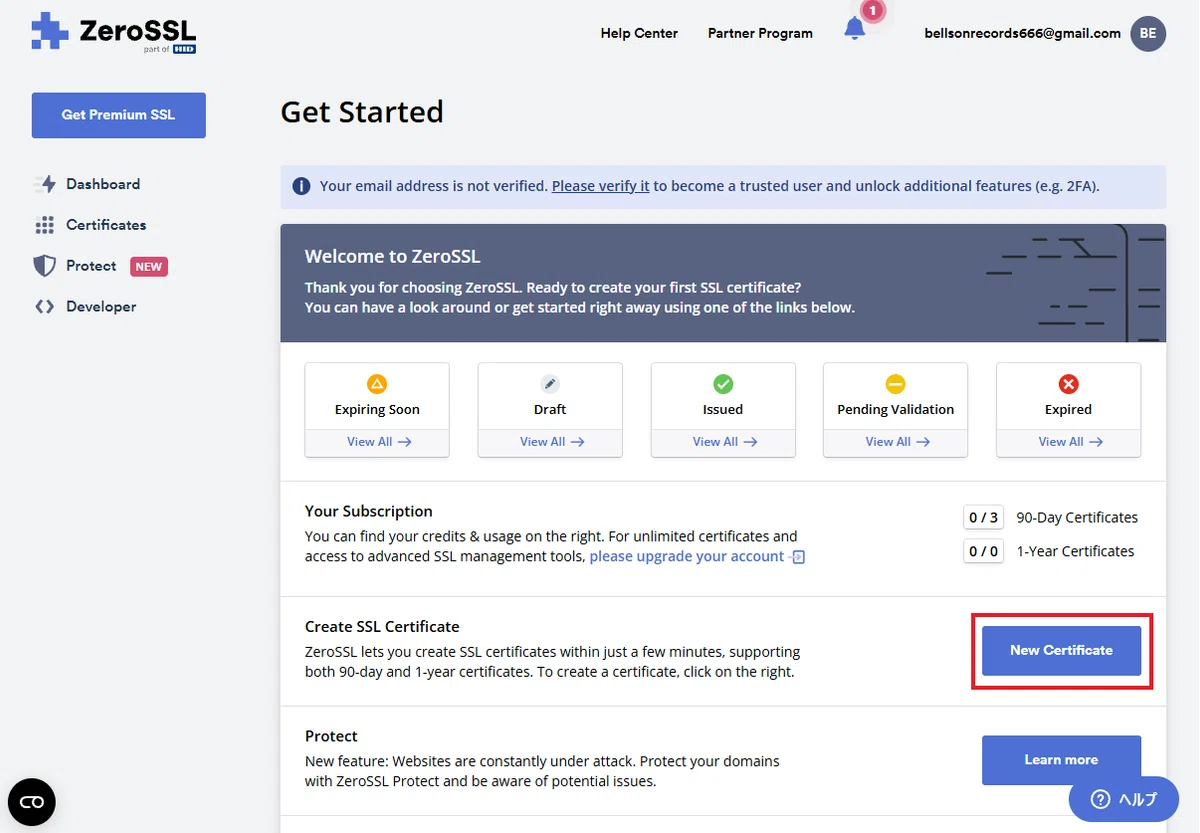Click the 90-Day Certificates label
The height and width of the screenshot is (833, 1200).
point(1077,518)
